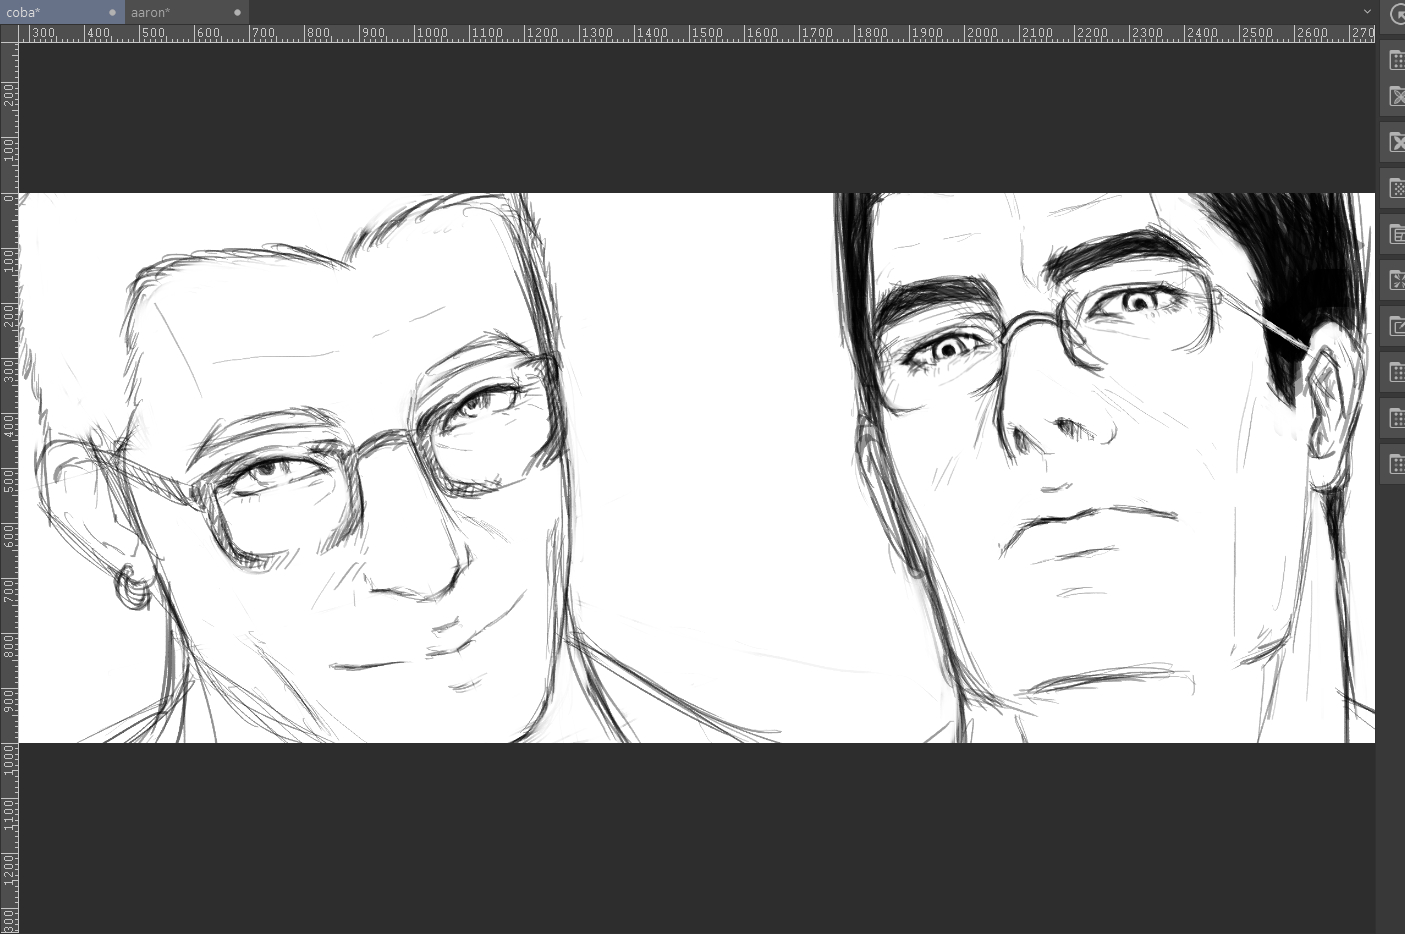
Task: Click the ruler origin corner box
Action: [x=9, y=33]
